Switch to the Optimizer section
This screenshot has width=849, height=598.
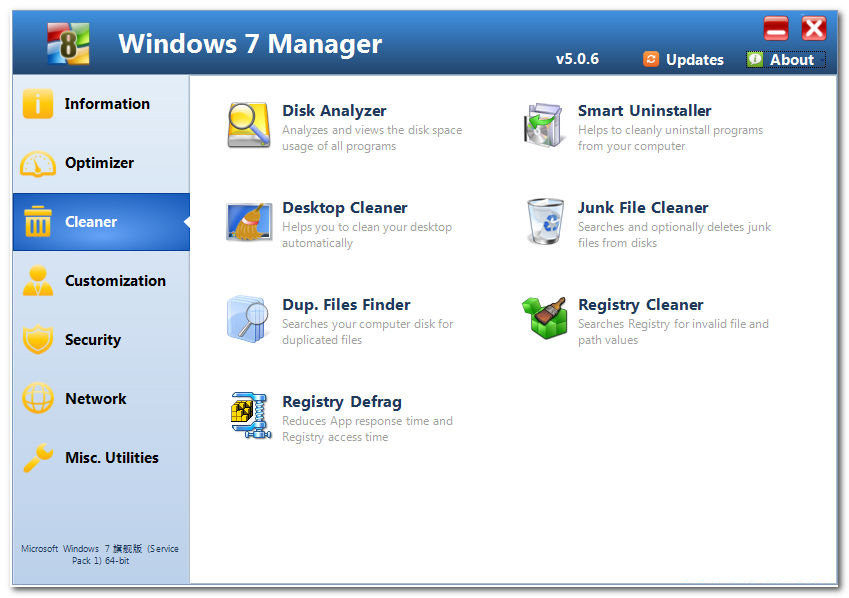point(100,163)
